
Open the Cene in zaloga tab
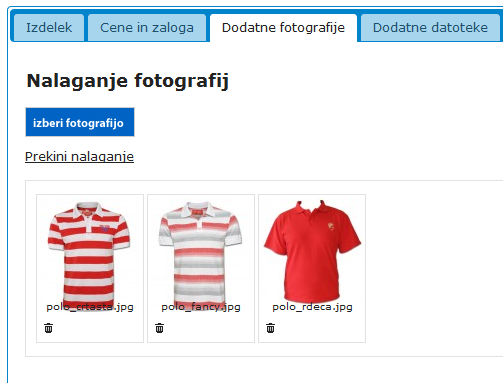(x=147, y=27)
